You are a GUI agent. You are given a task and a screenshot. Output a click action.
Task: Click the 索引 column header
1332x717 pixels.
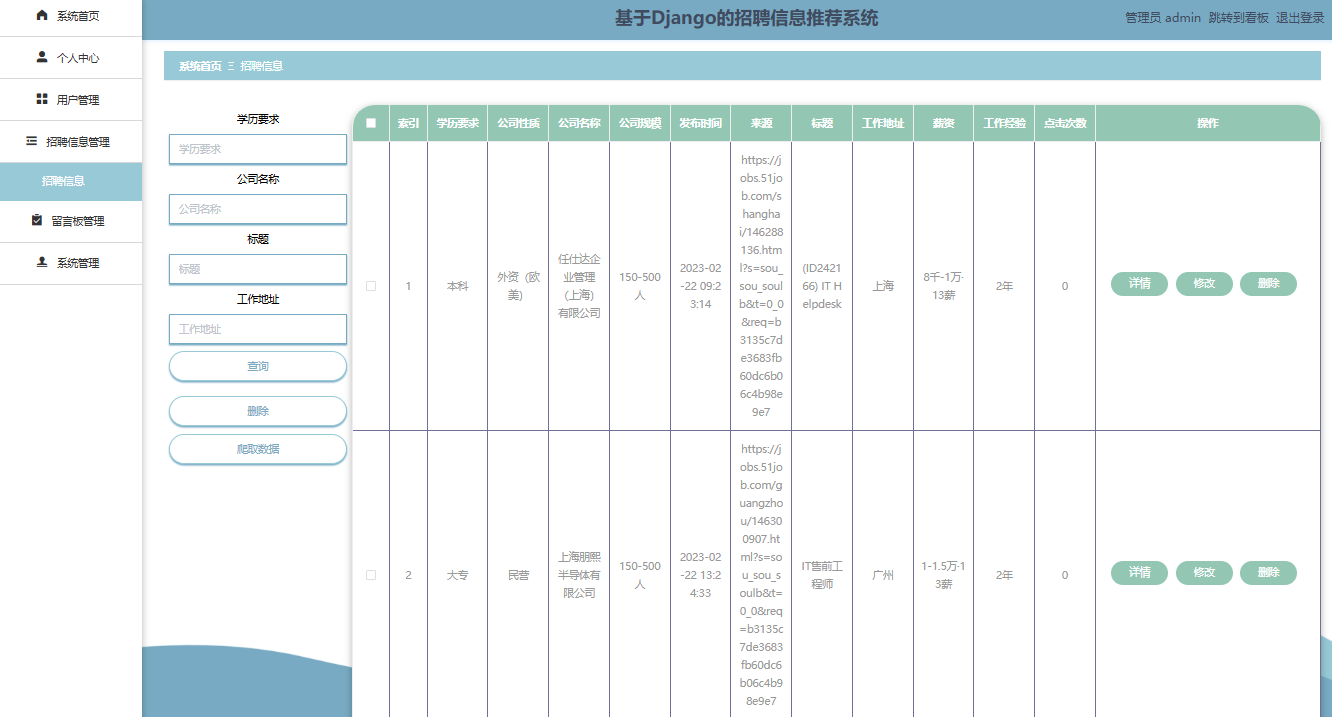click(408, 123)
